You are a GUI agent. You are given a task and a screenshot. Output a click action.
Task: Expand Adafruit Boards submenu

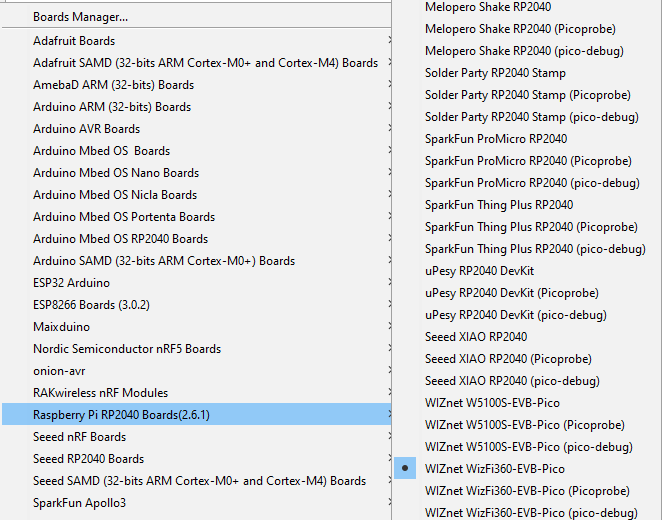pos(196,41)
